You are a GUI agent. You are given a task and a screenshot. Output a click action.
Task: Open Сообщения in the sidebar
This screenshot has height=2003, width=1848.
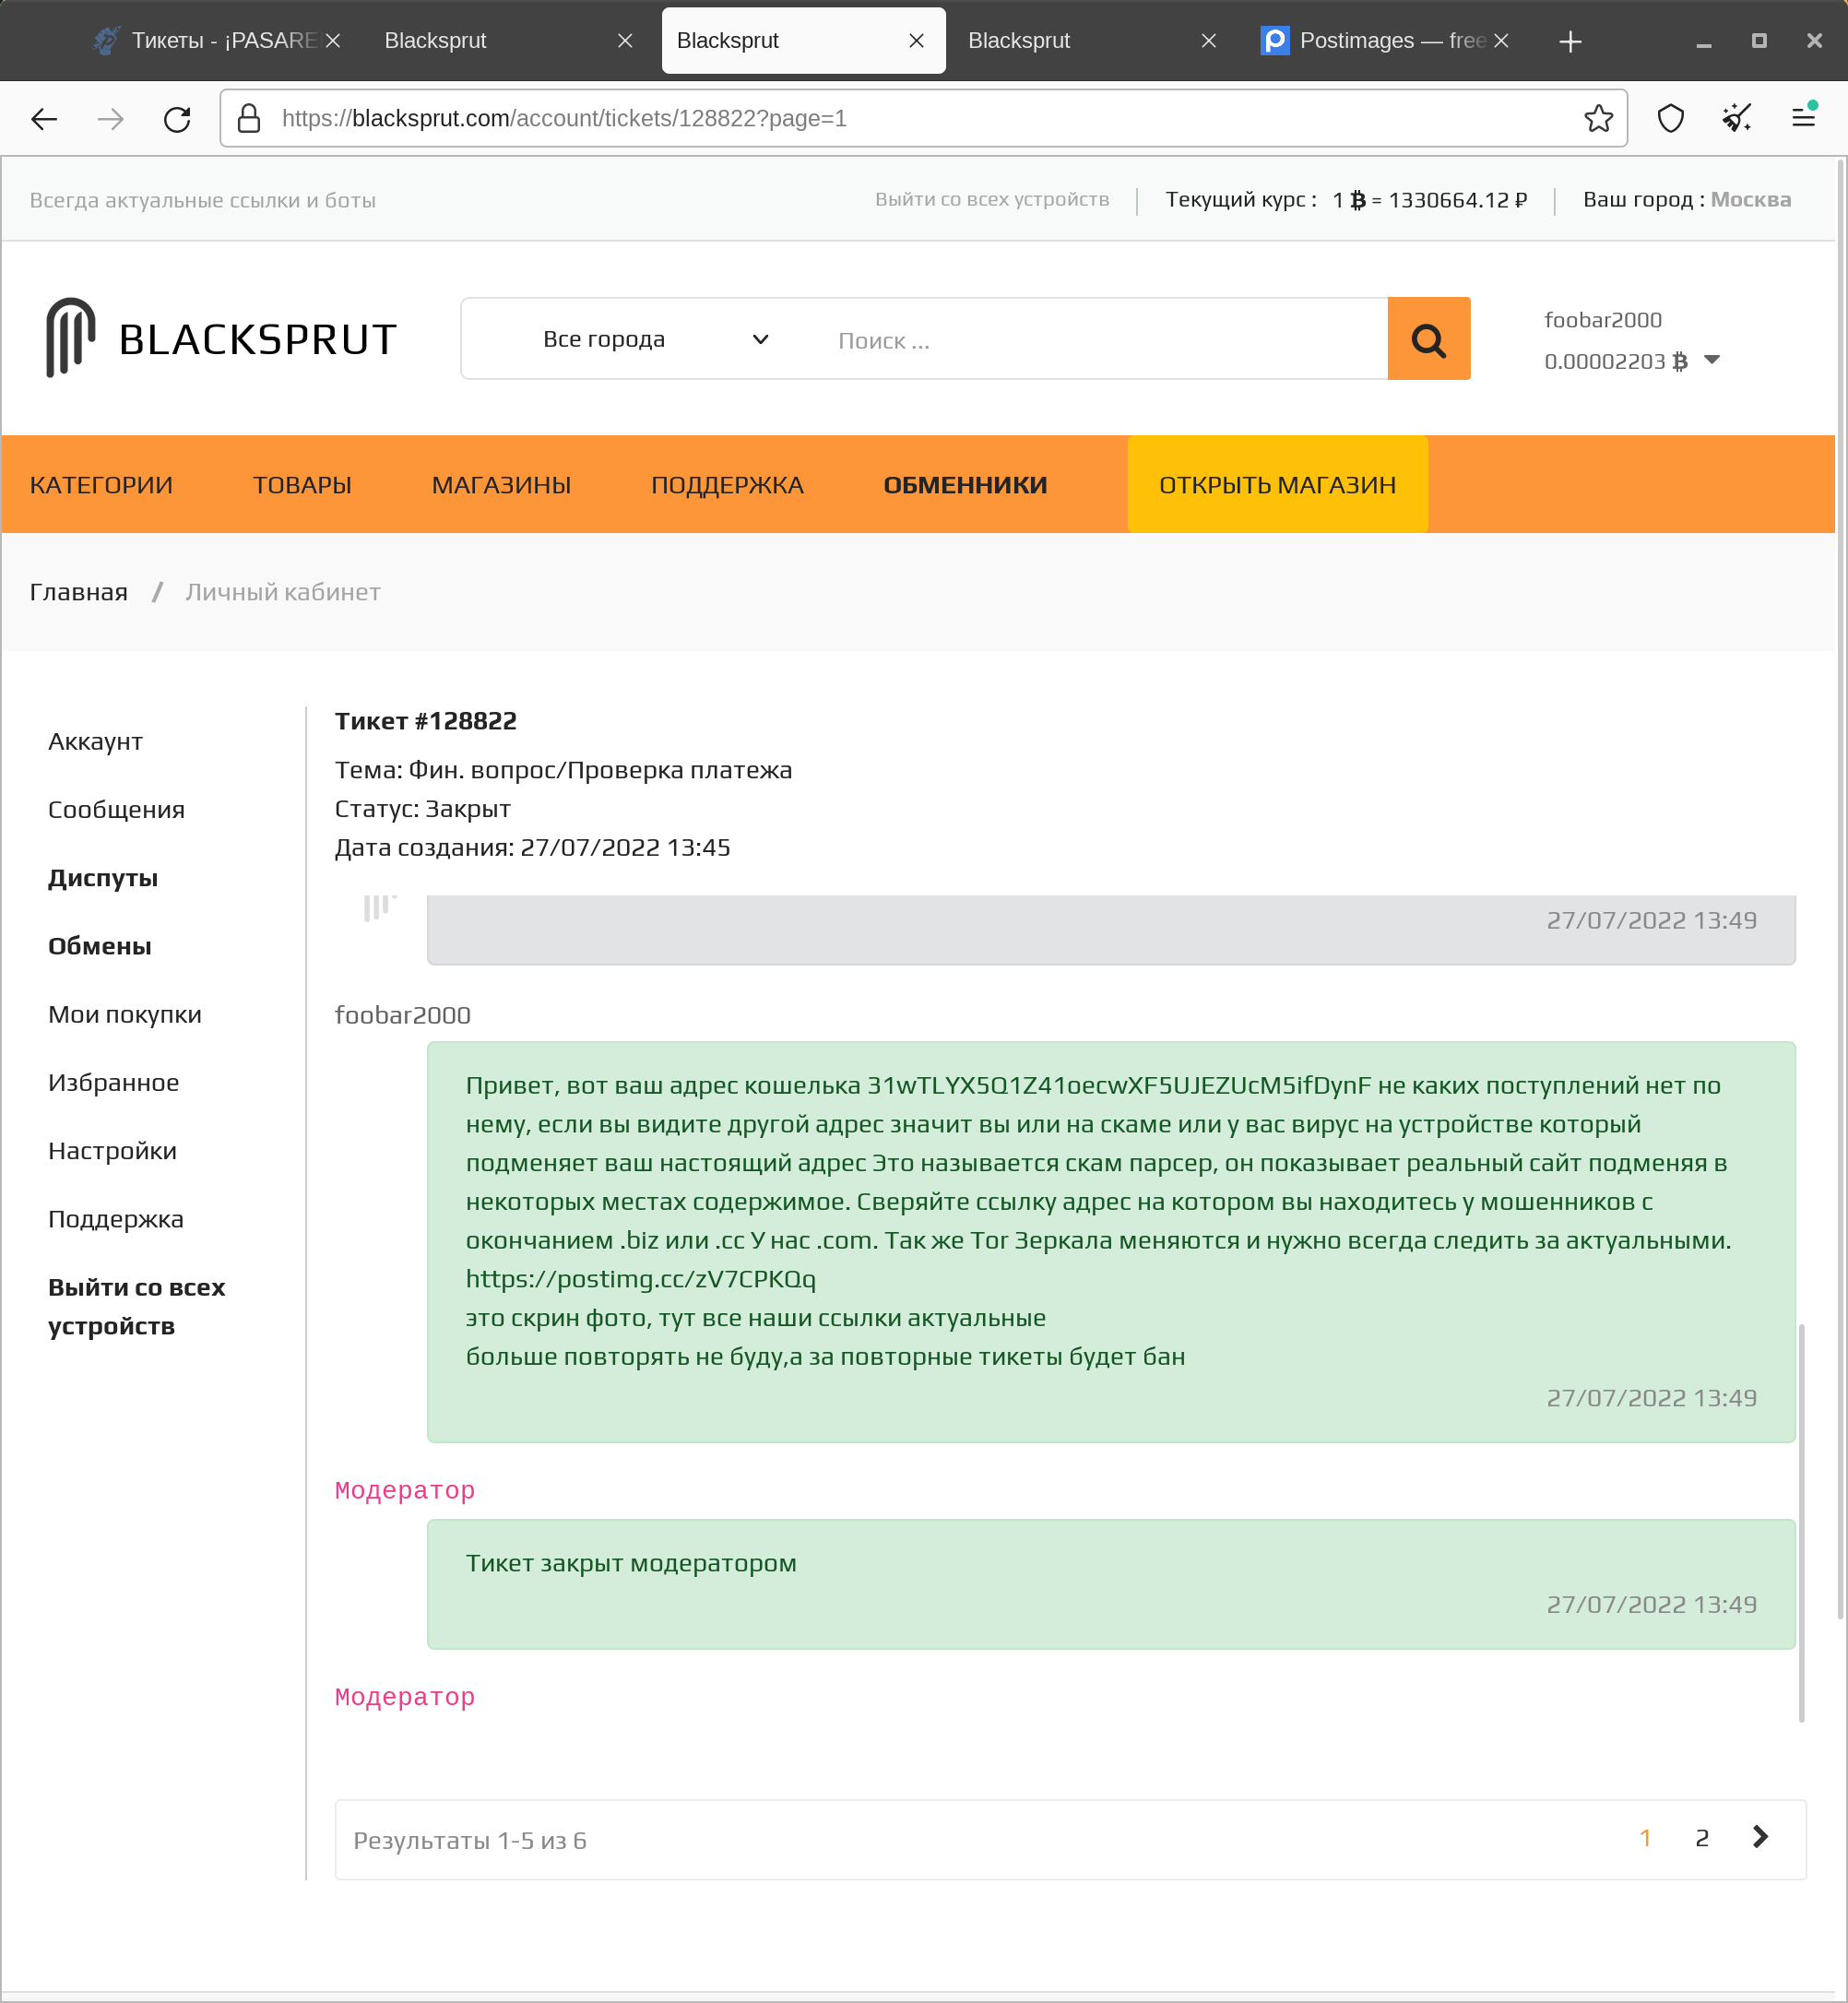[116, 810]
